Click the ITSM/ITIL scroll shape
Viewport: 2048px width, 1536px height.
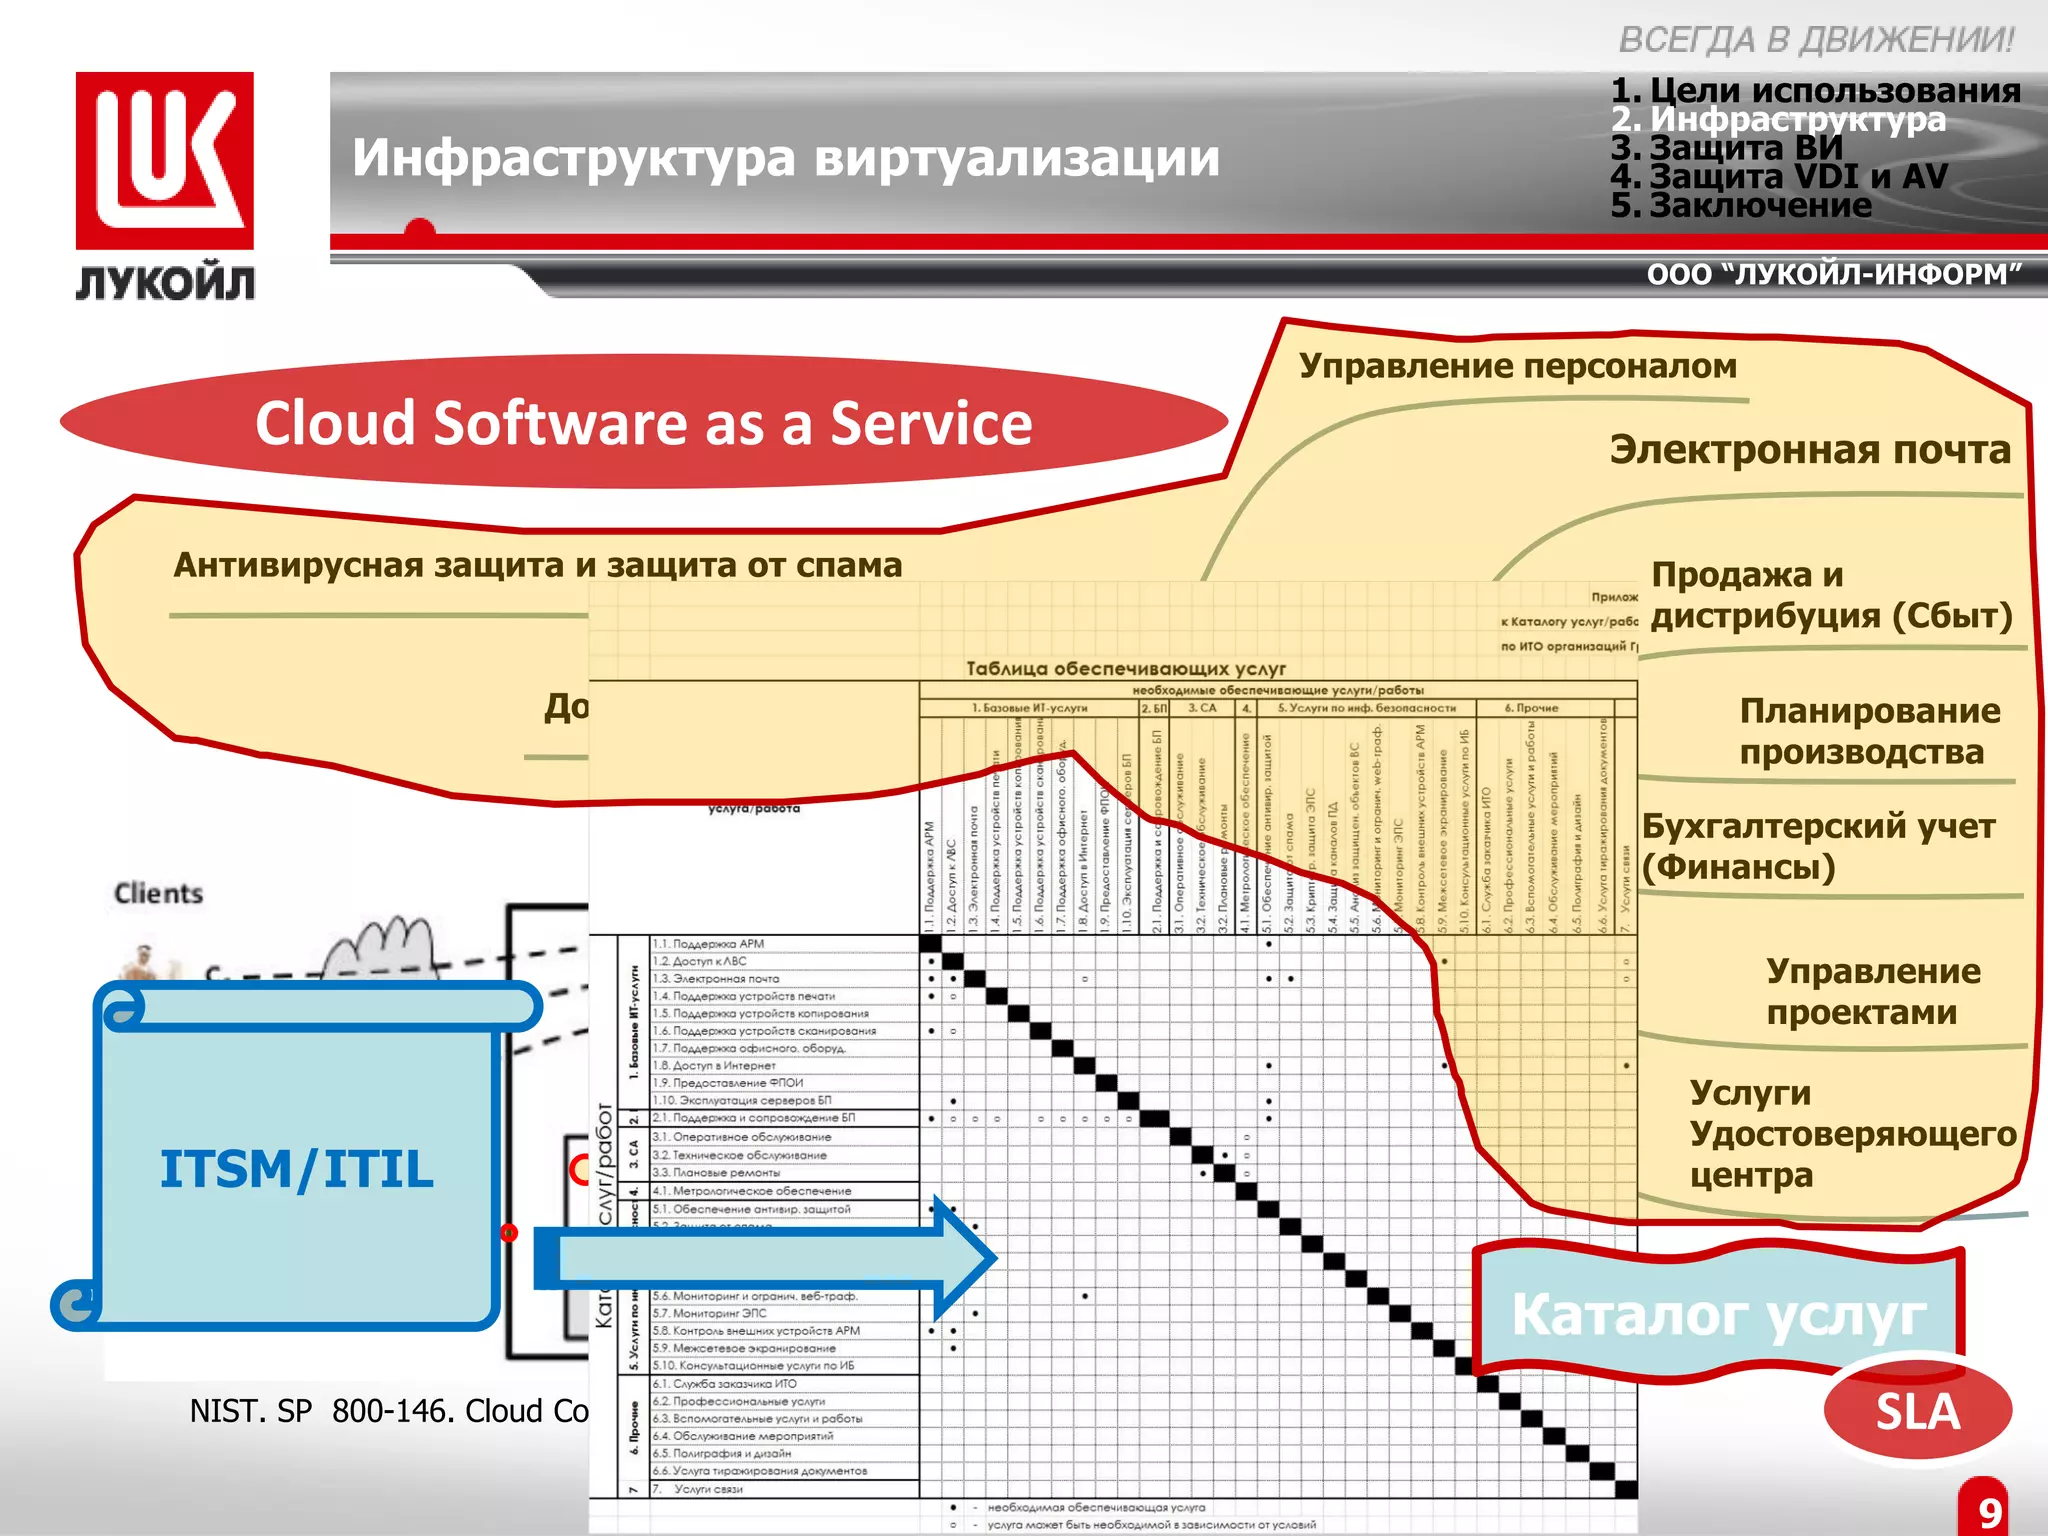click(297, 1157)
